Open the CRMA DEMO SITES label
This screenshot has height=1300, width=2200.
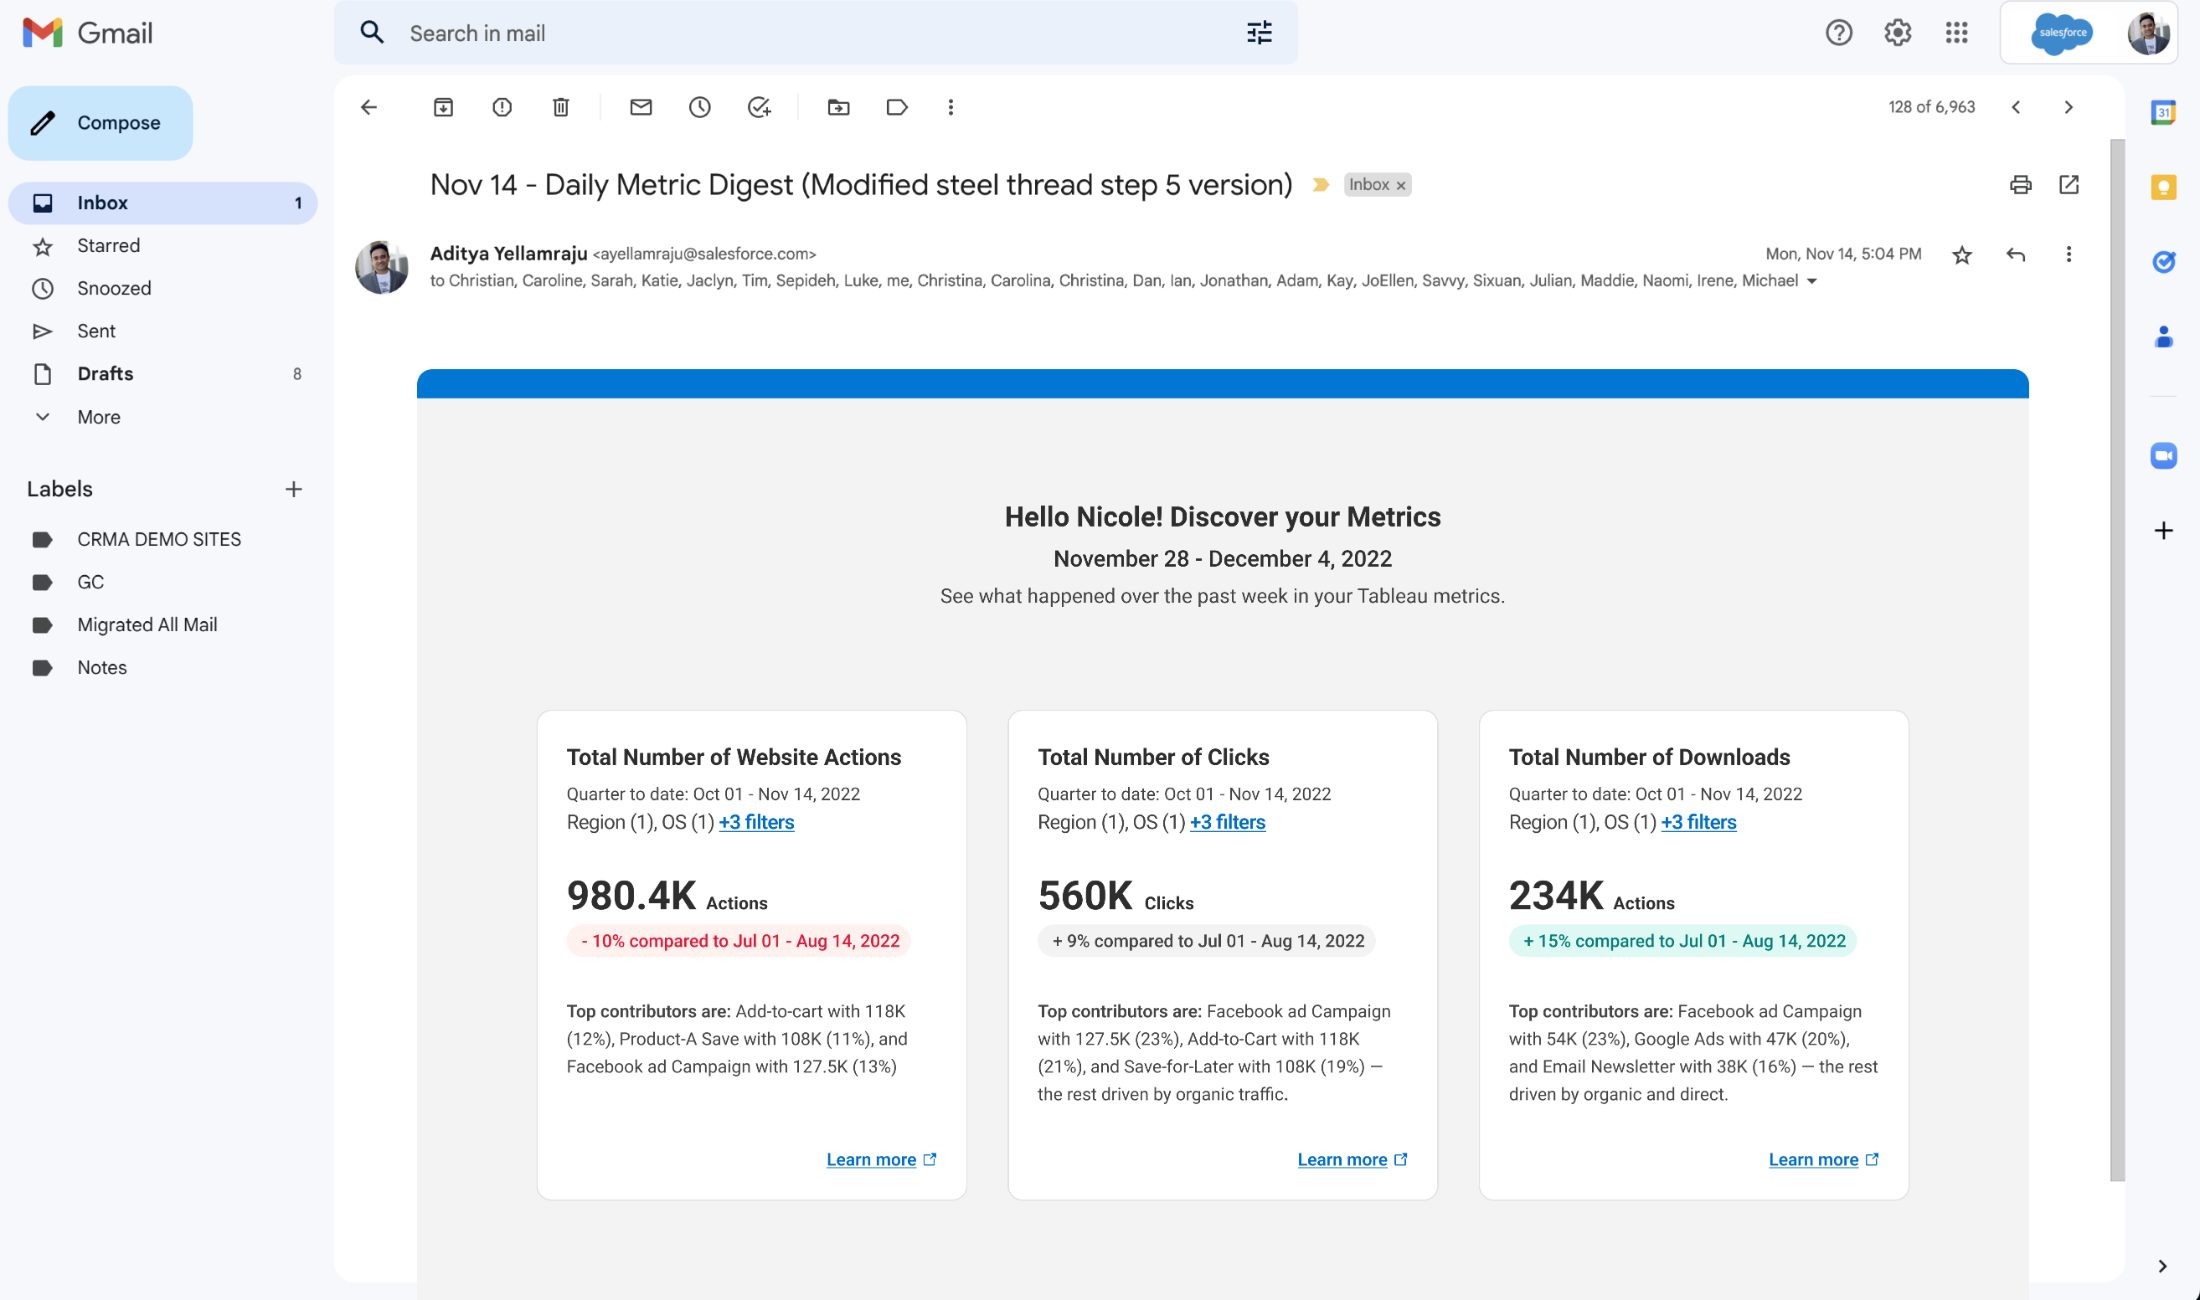pyautogui.click(x=163, y=540)
